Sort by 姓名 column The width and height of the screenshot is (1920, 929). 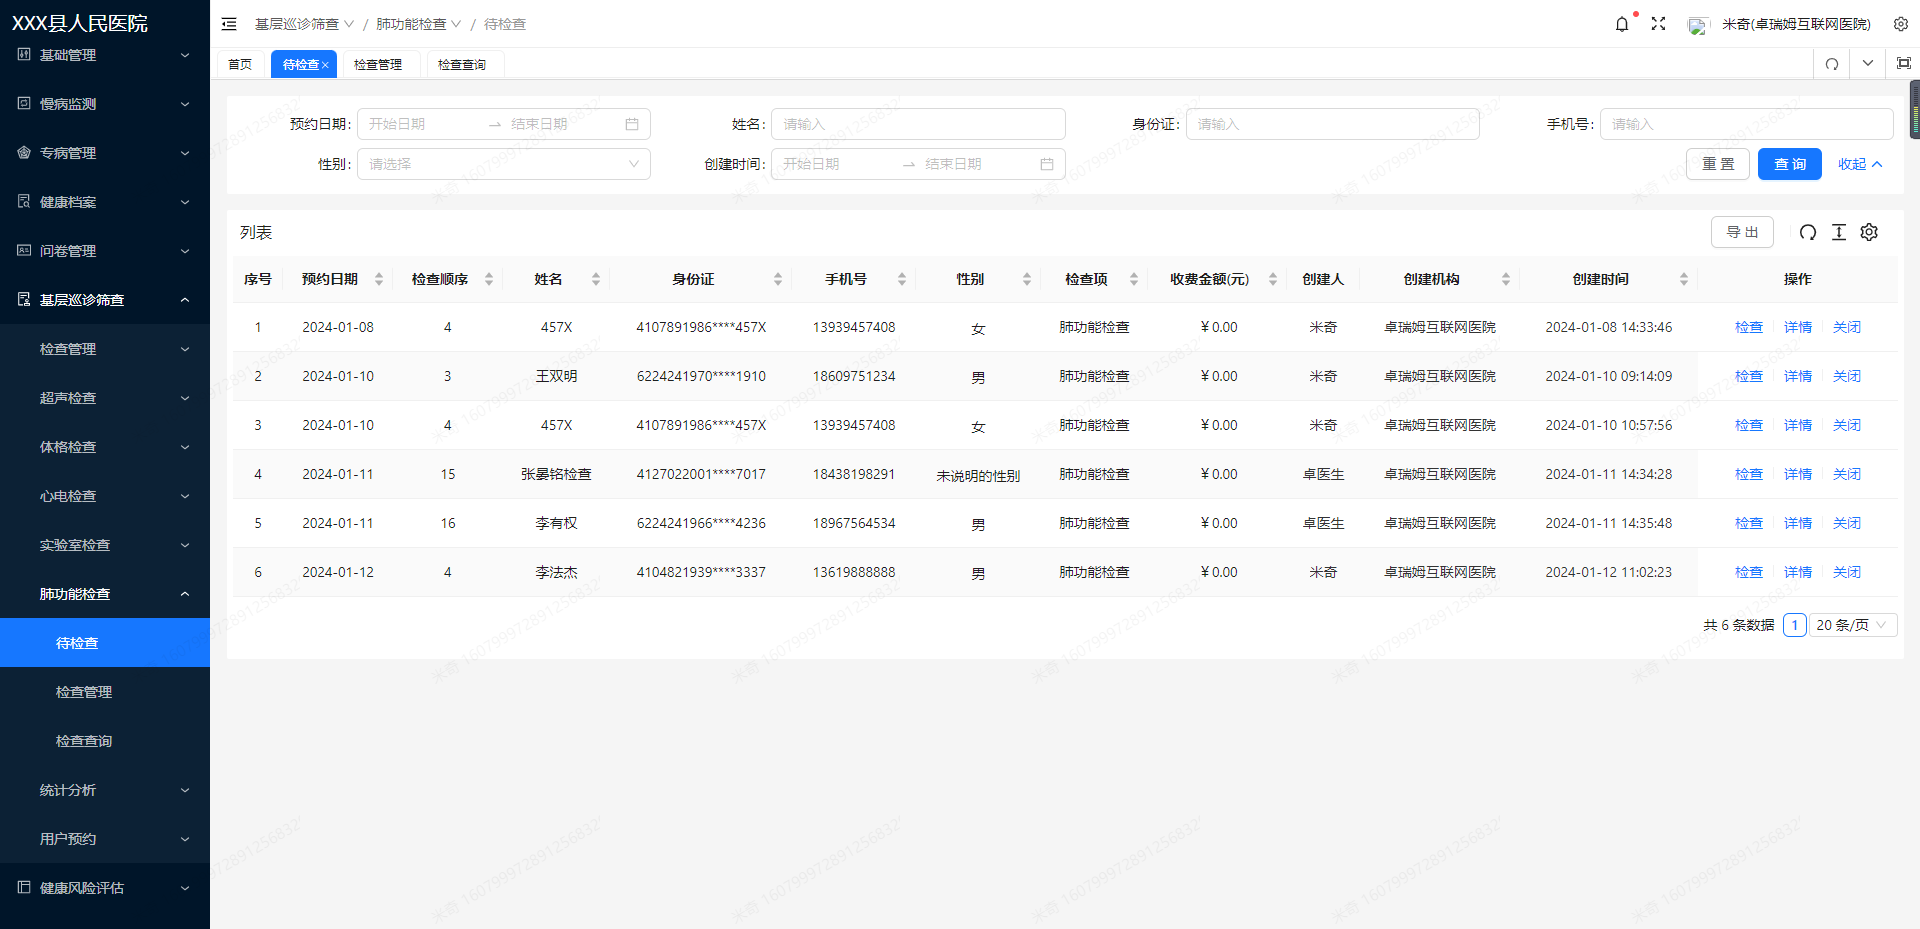coord(596,279)
